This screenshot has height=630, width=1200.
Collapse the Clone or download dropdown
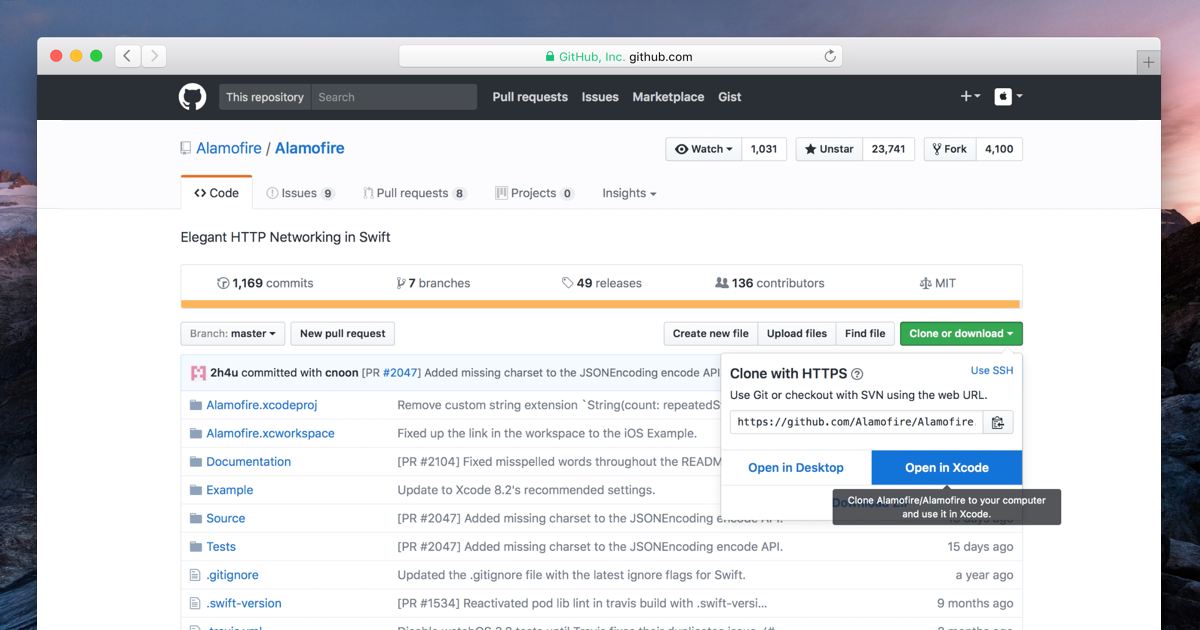coord(960,334)
